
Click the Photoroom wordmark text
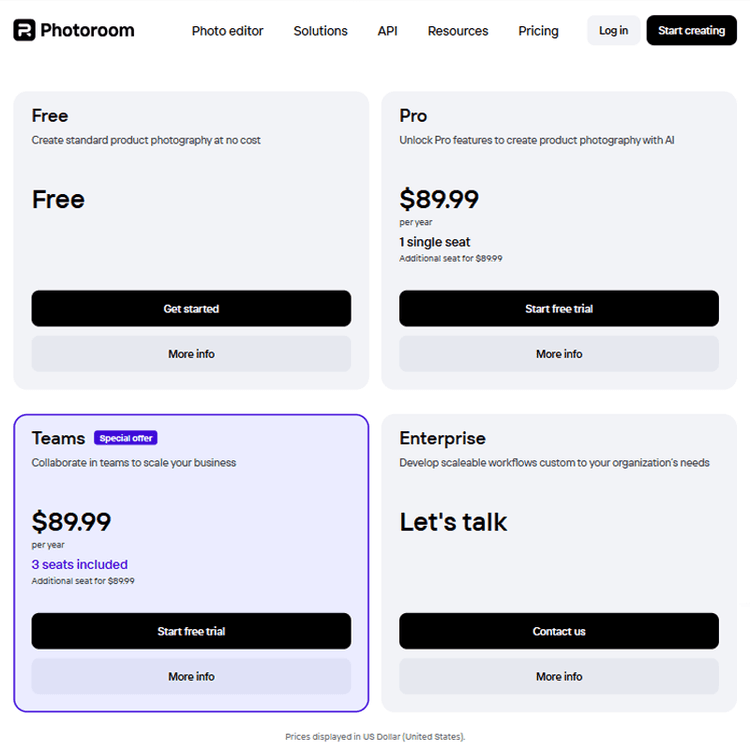point(87,31)
